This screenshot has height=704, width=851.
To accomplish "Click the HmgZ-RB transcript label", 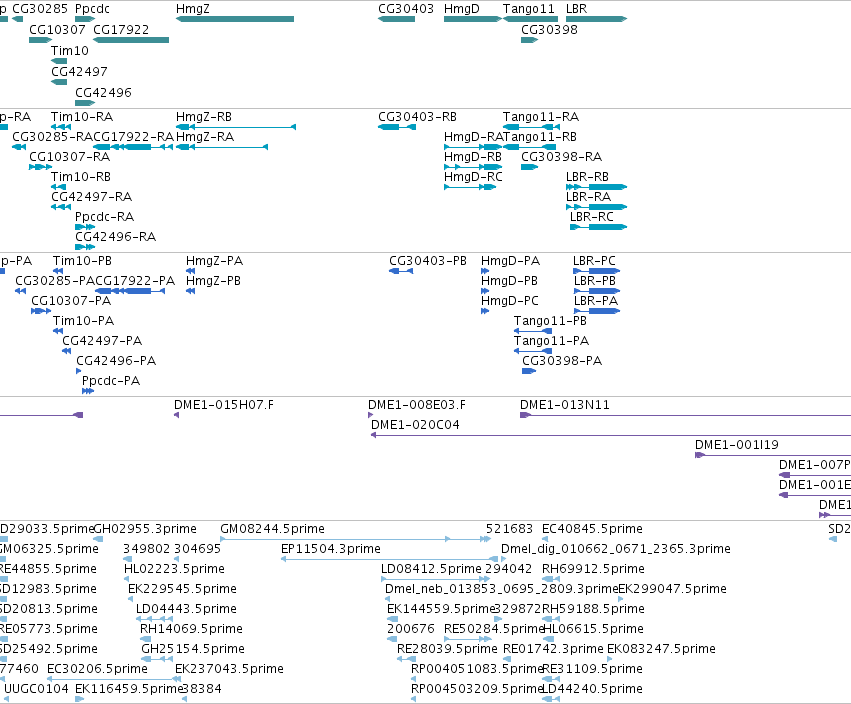I will 204,117.
